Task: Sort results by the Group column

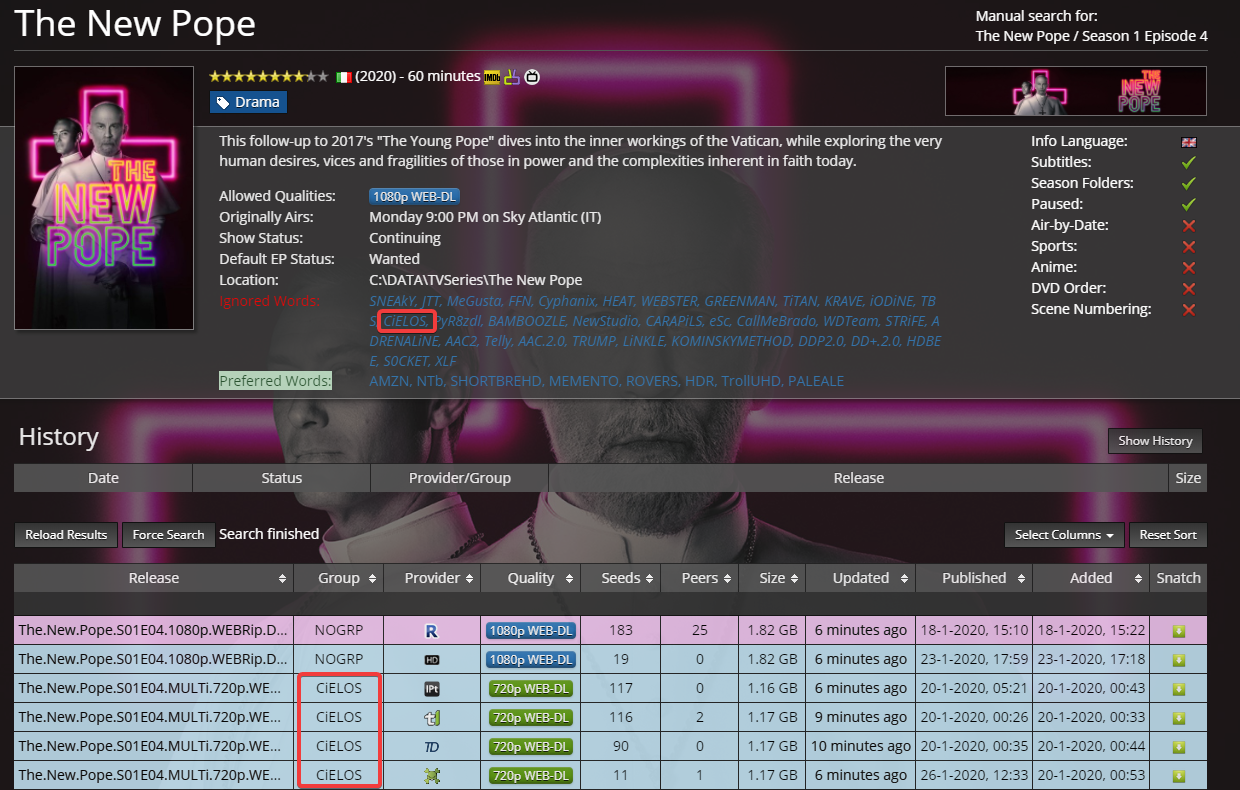Action: 338,578
